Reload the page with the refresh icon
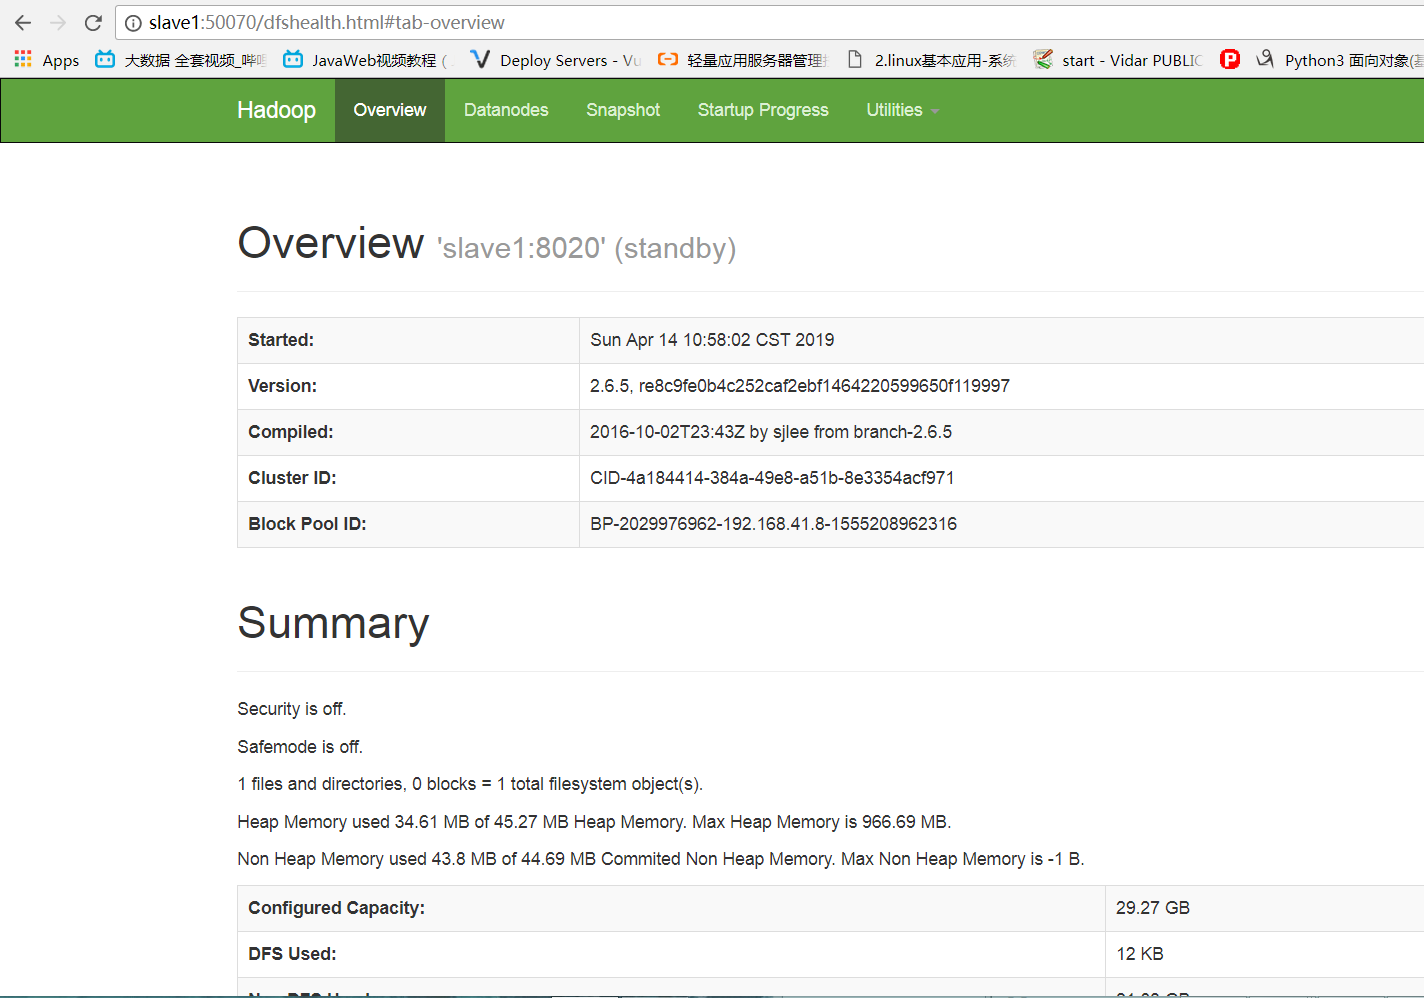Image resolution: width=1424 pixels, height=998 pixels. point(93,22)
